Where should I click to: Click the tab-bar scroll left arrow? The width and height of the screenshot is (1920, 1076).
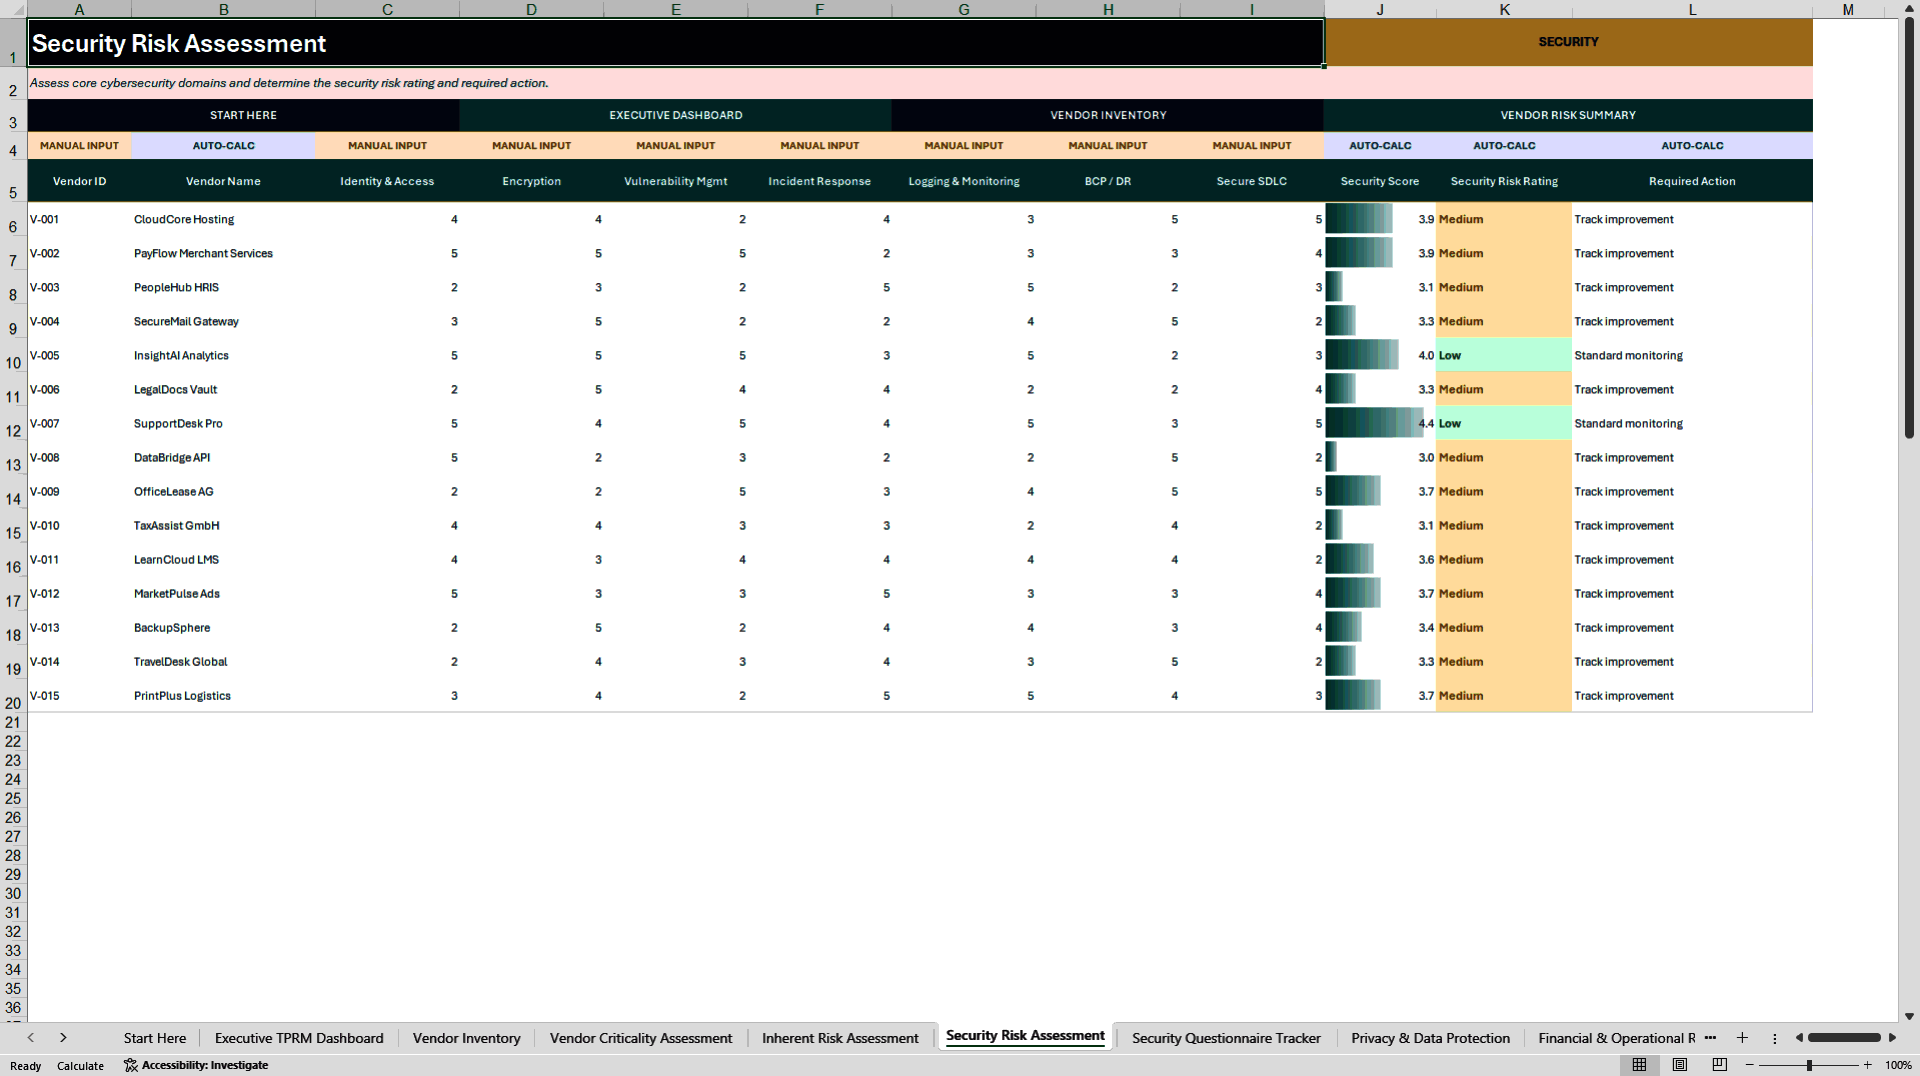1799,1038
